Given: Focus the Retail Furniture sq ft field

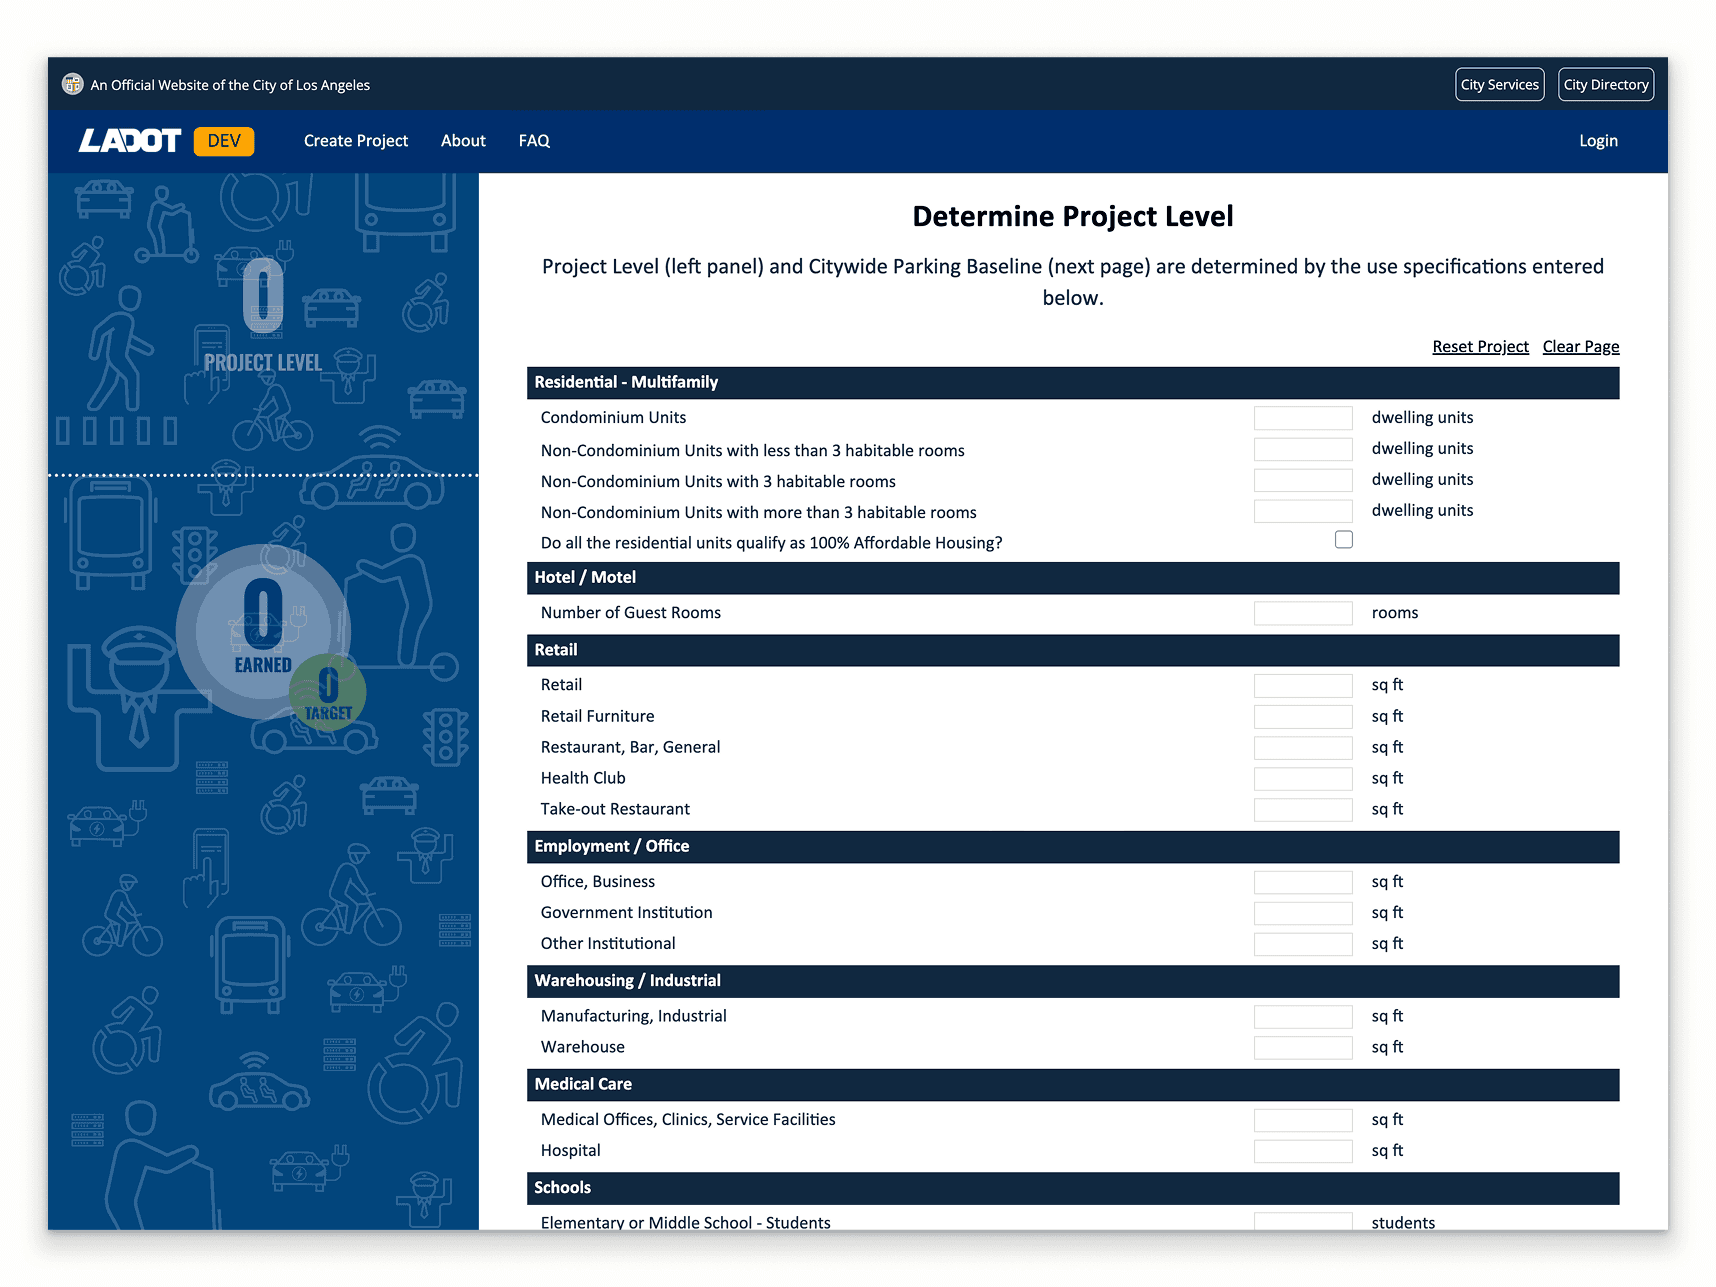Looking at the screenshot, I should (1303, 717).
